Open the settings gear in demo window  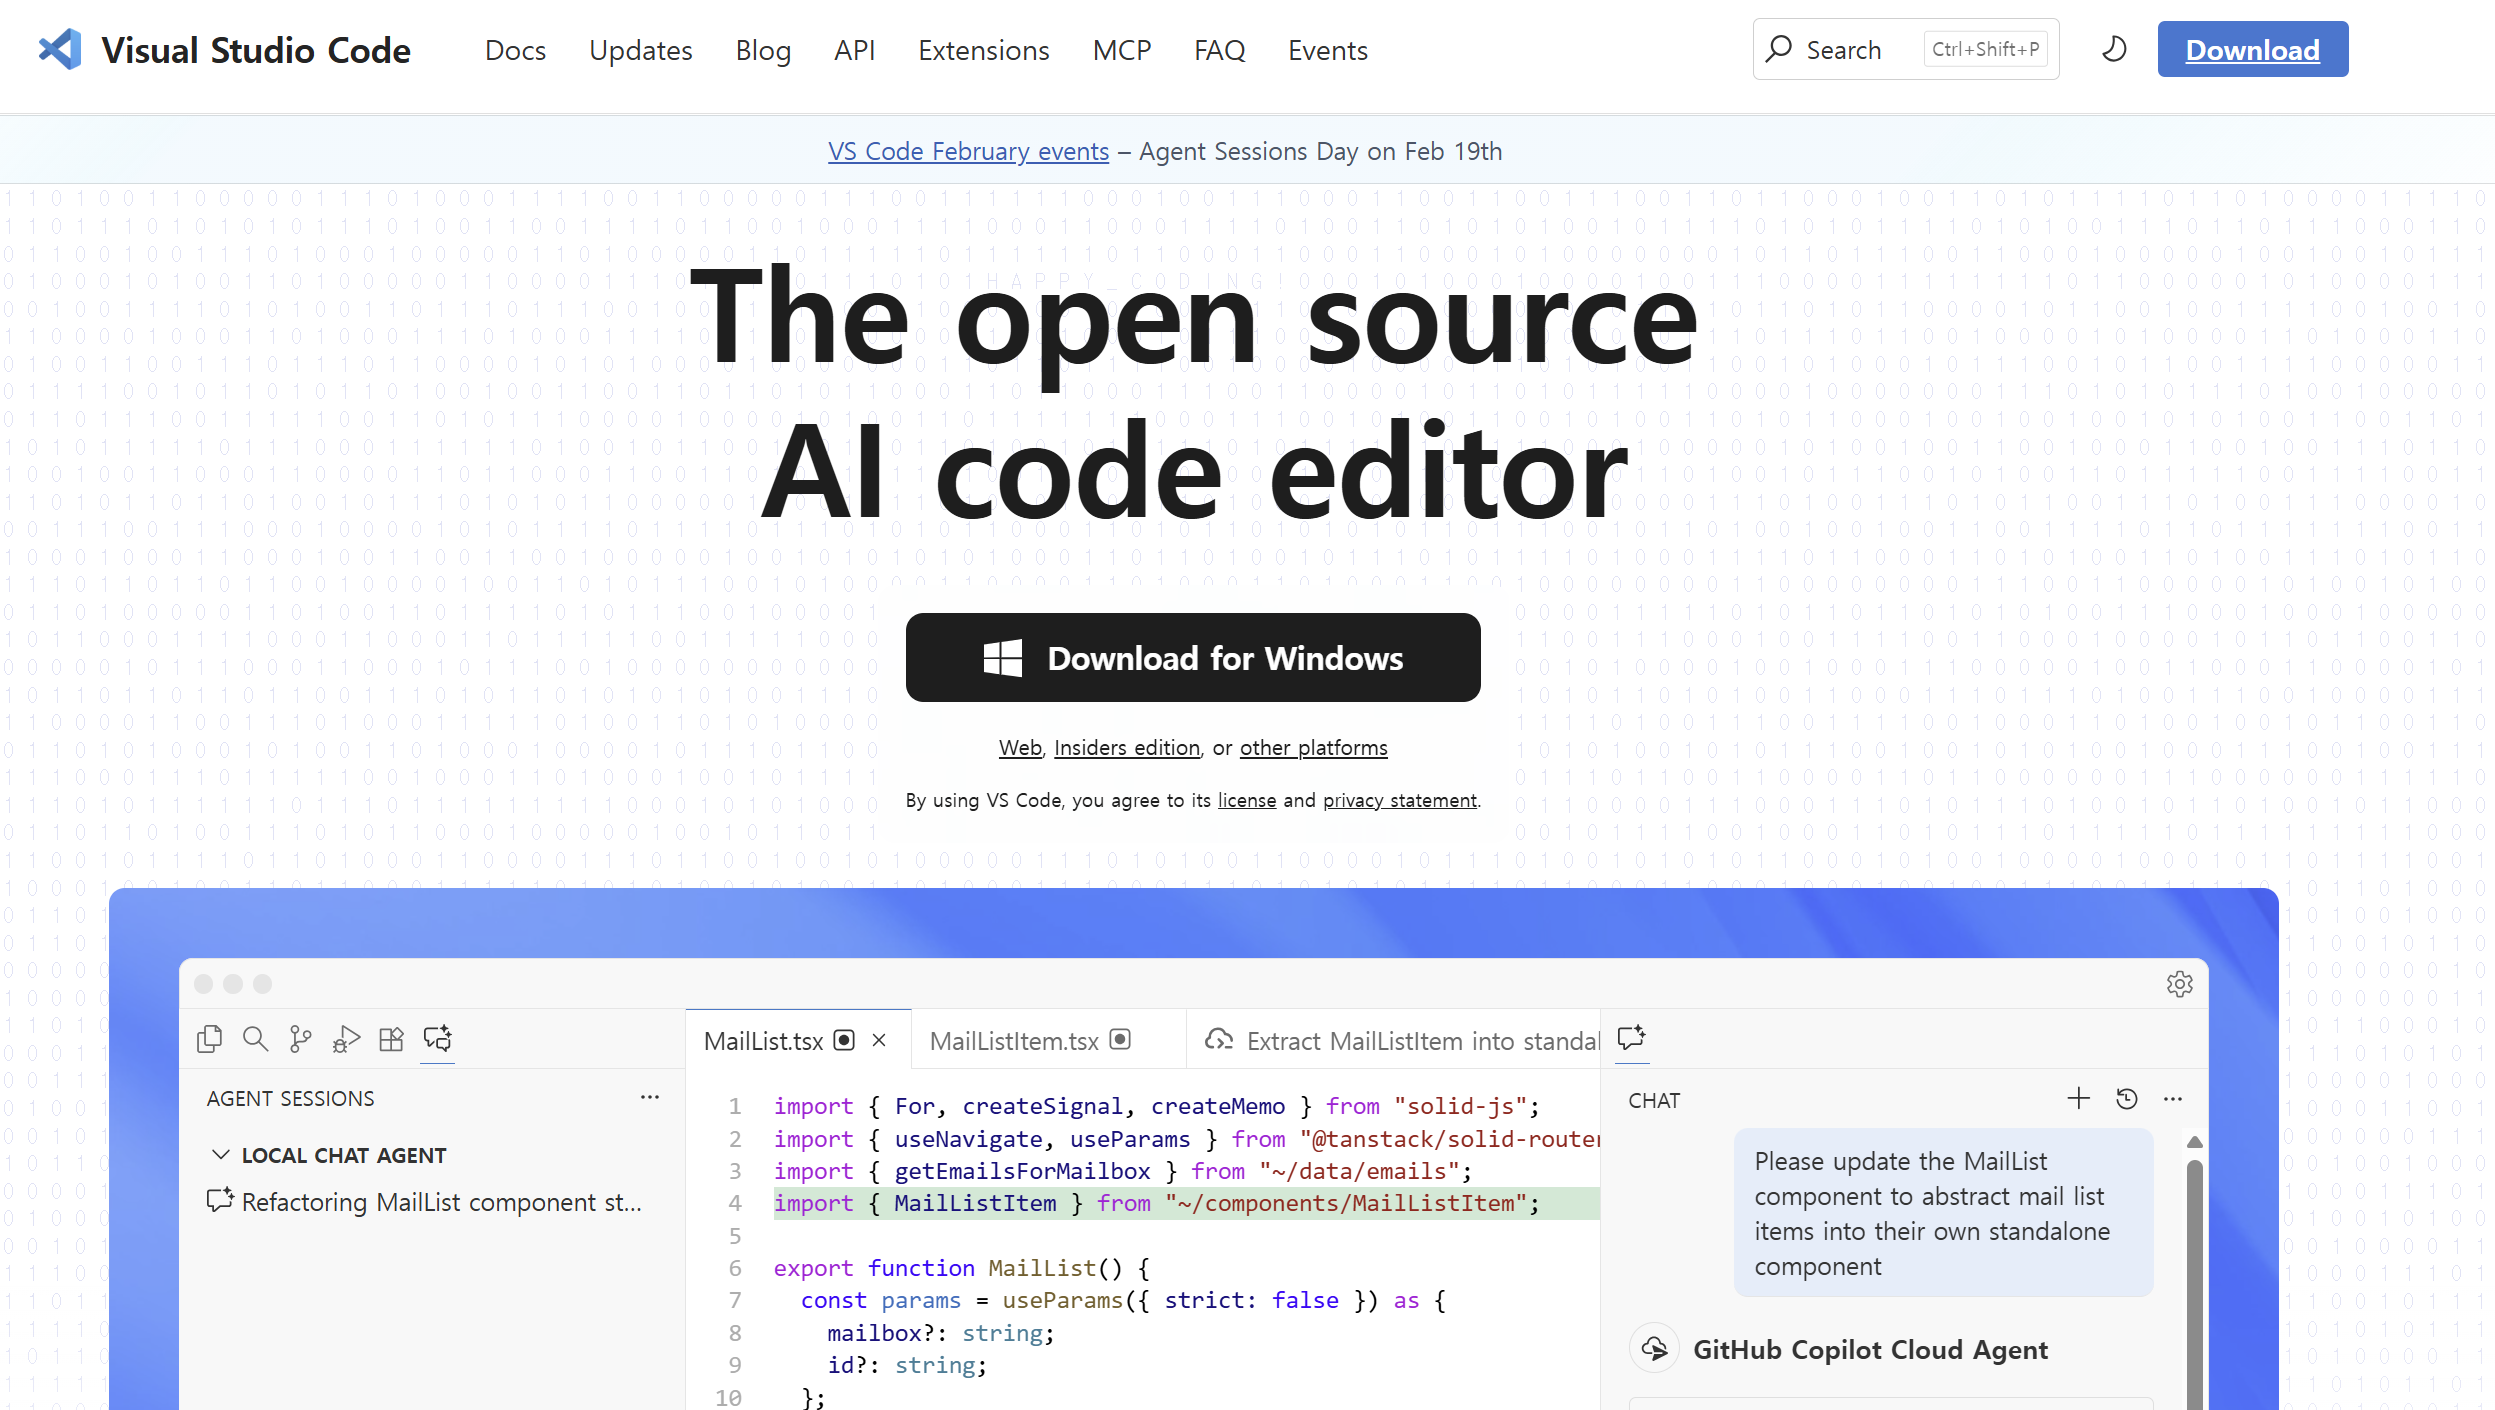point(2179,984)
